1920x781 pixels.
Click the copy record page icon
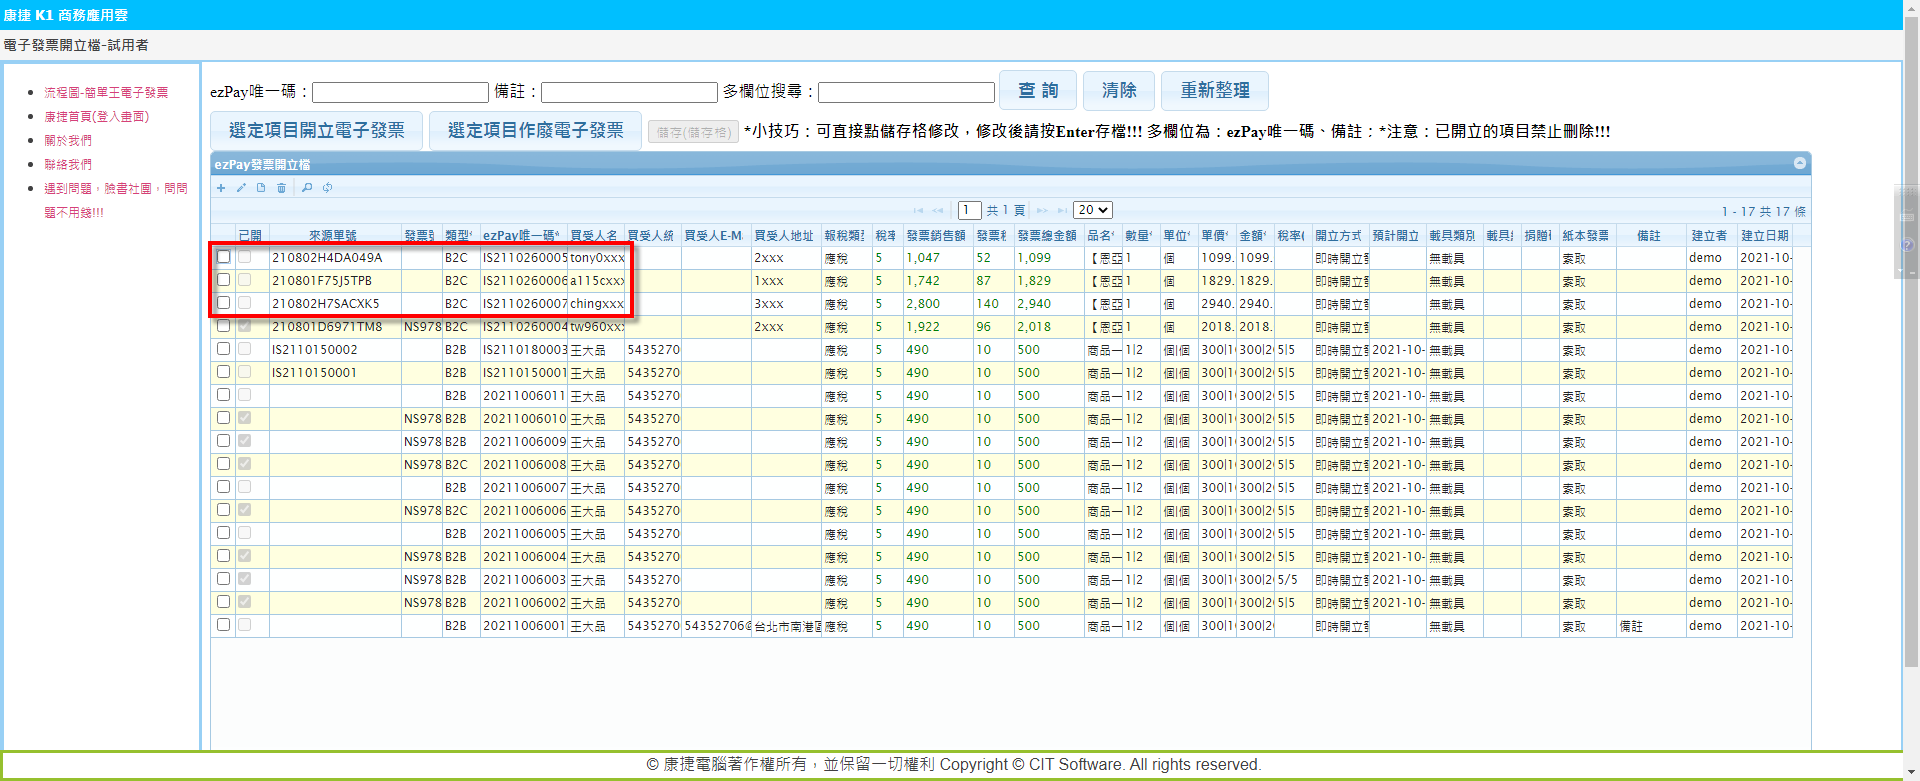click(x=261, y=188)
